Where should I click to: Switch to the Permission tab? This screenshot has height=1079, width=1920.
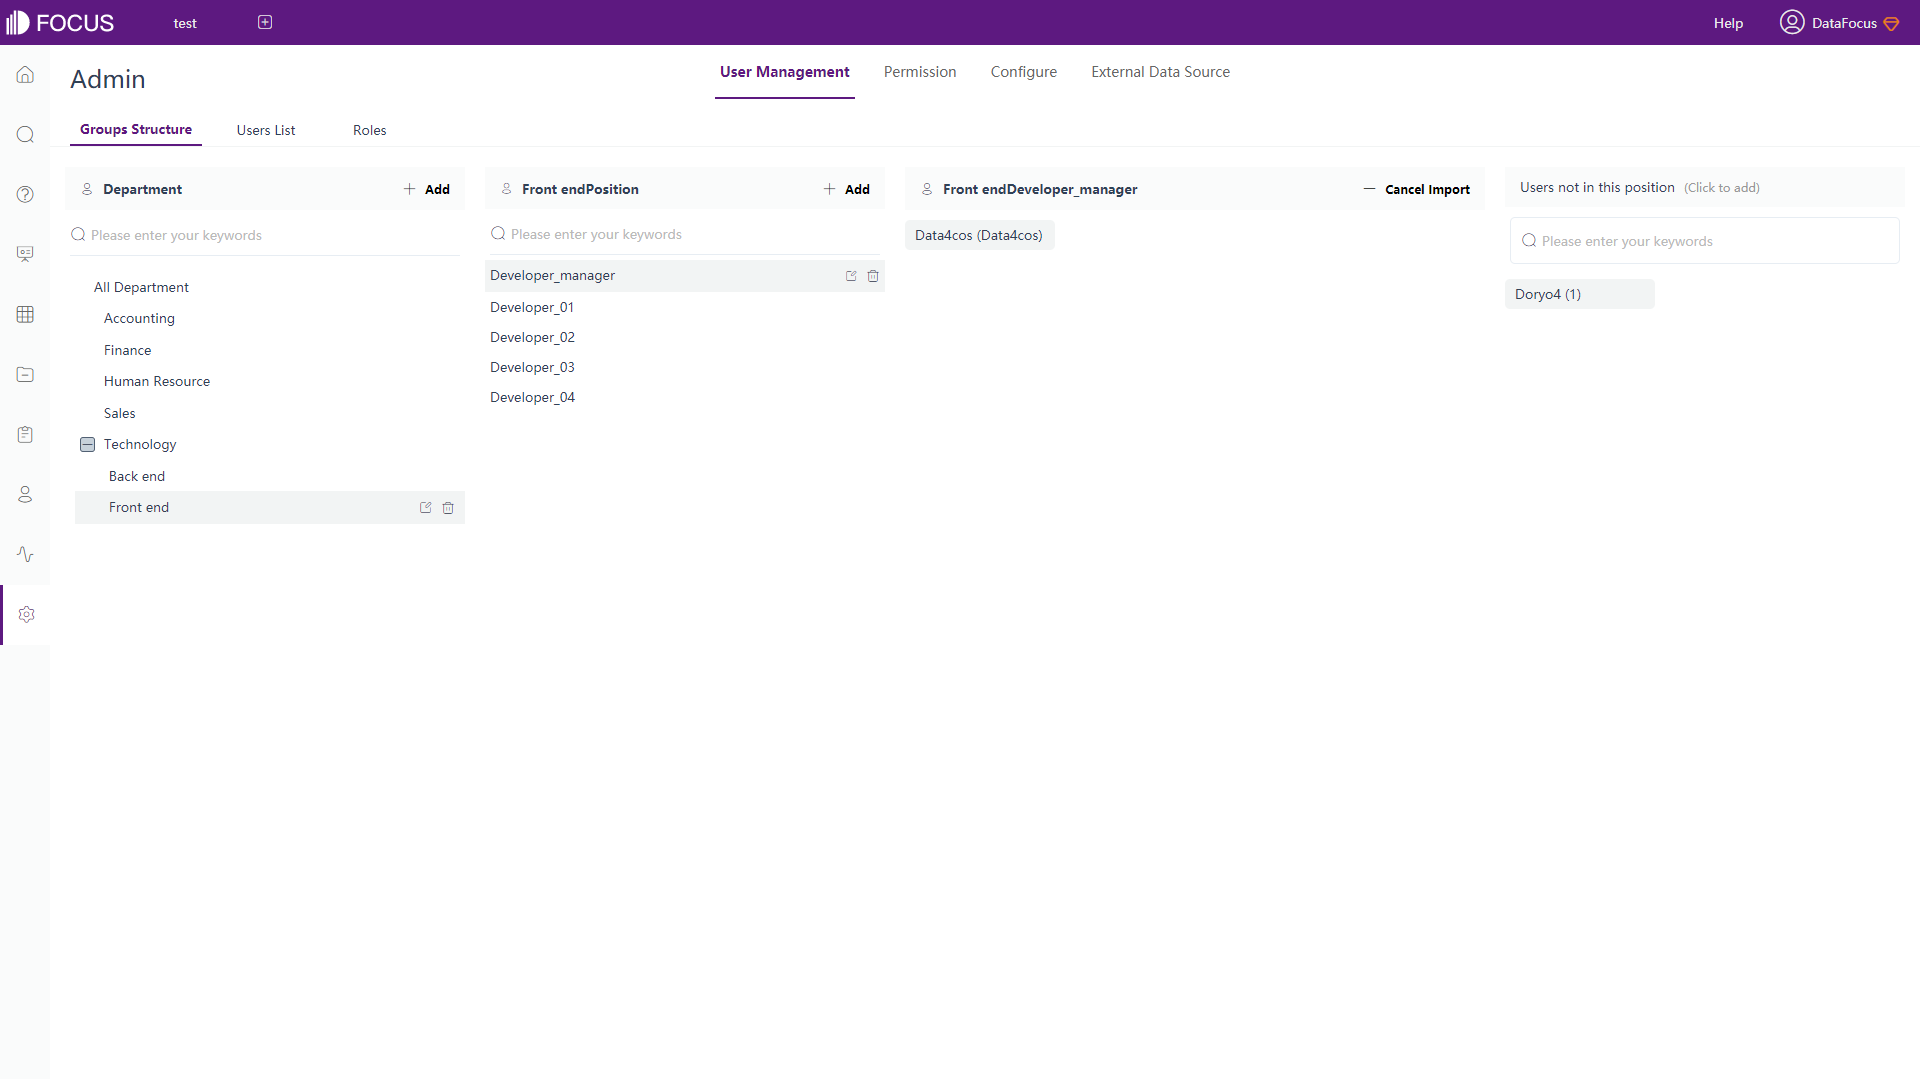(x=920, y=72)
